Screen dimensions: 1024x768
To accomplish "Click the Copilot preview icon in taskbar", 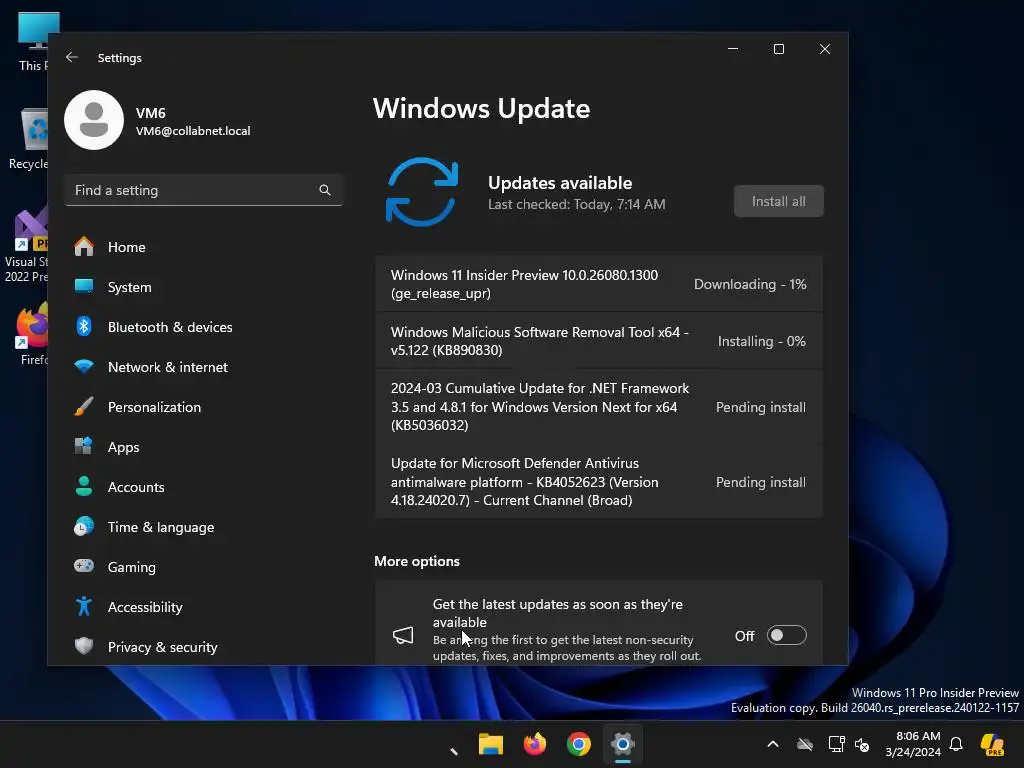I will pyautogui.click(x=993, y=744).
